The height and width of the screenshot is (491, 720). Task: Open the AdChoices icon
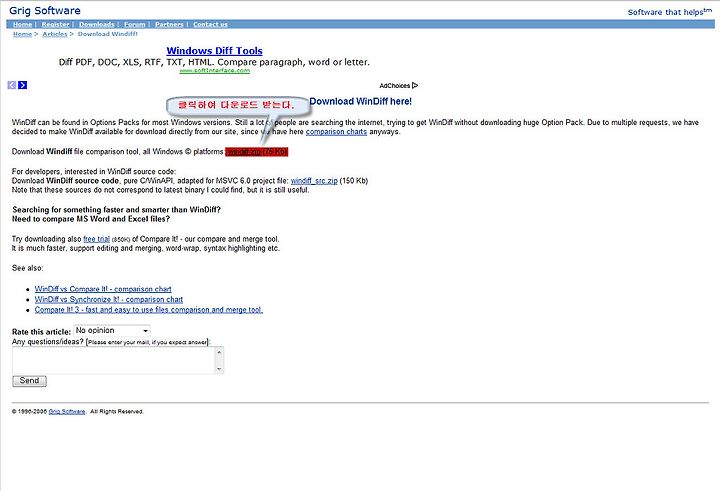point(415,85)
